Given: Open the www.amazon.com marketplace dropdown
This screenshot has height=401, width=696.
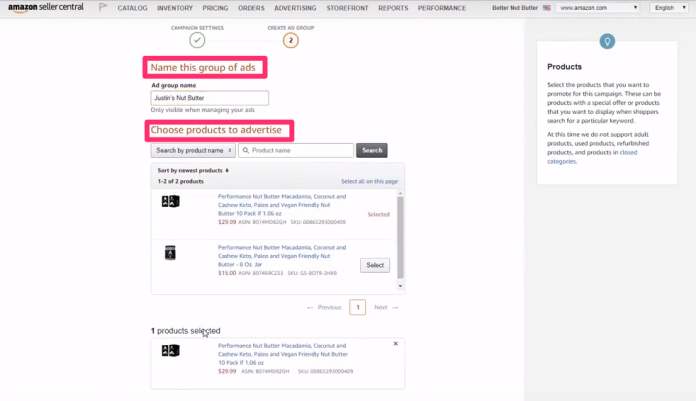Looking at the screenshot, I should click(598, 8).
